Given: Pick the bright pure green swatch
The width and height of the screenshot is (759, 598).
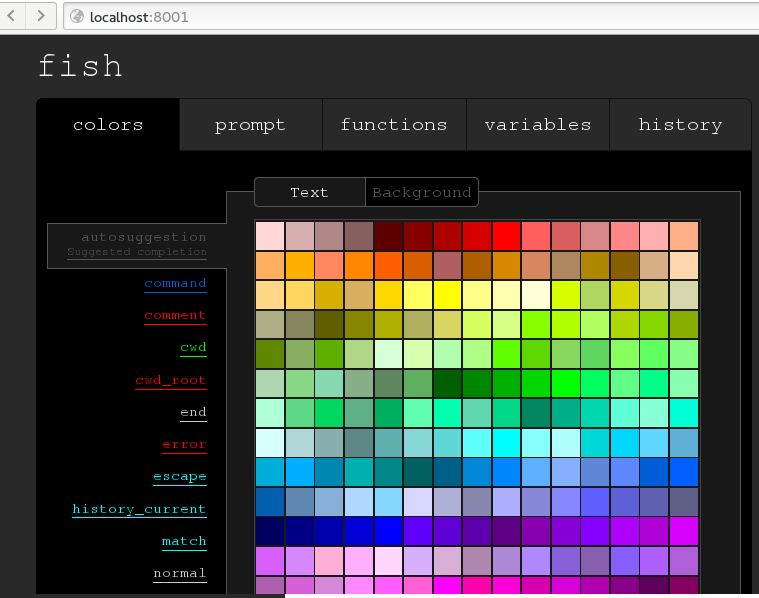Looking at the screenshot, I should coord(565,383).
